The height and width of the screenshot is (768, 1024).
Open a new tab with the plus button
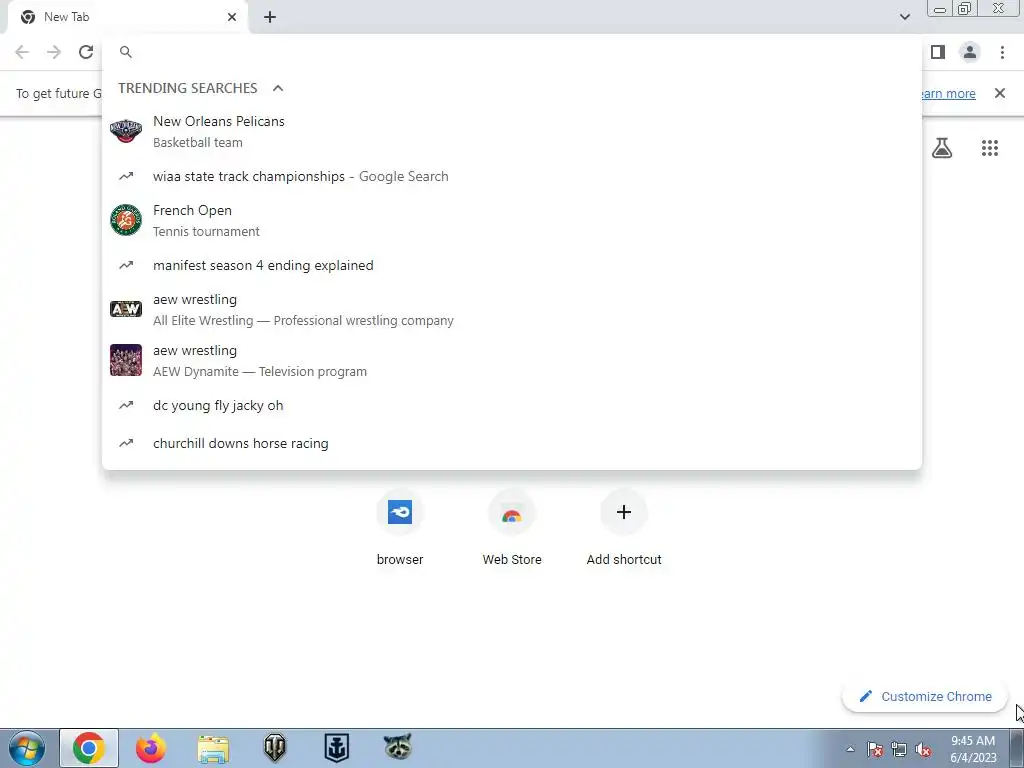[270, 17]
